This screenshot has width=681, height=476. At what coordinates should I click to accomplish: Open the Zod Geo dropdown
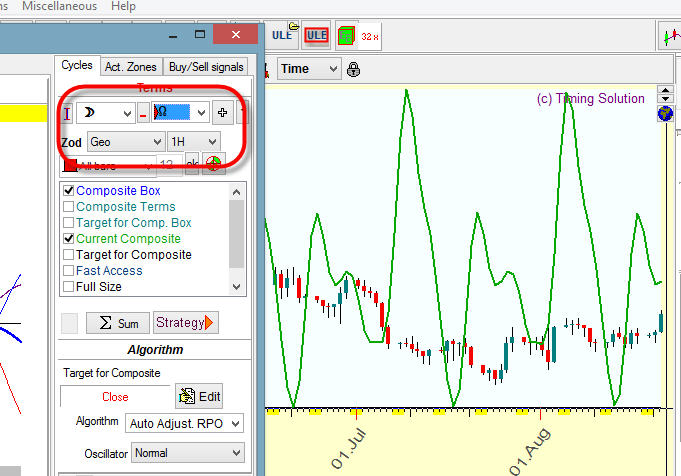(x=125, y=142)
